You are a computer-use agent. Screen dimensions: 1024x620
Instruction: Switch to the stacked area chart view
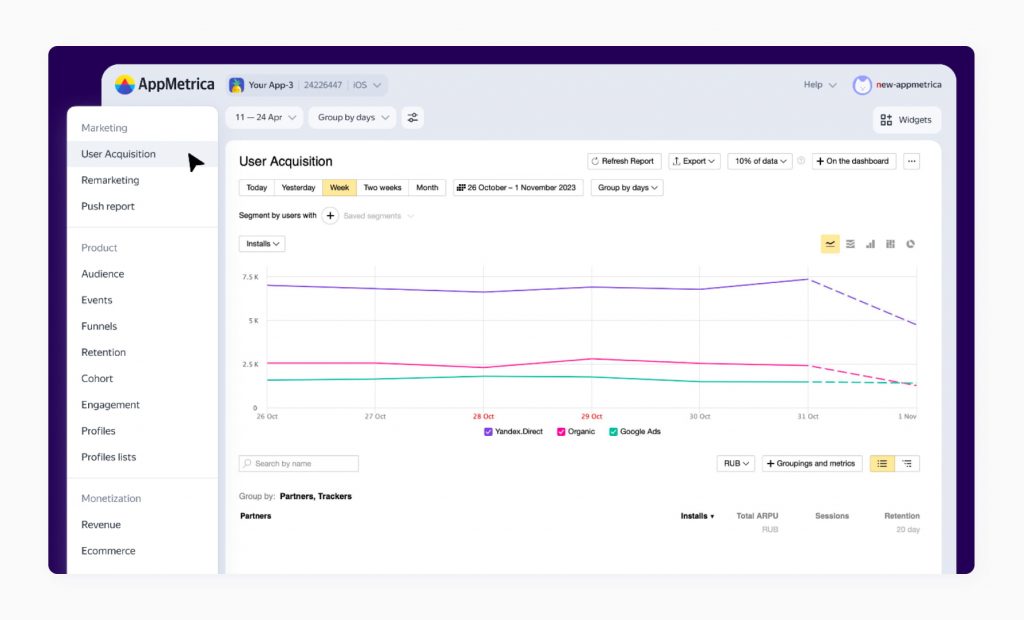[850, 243]
